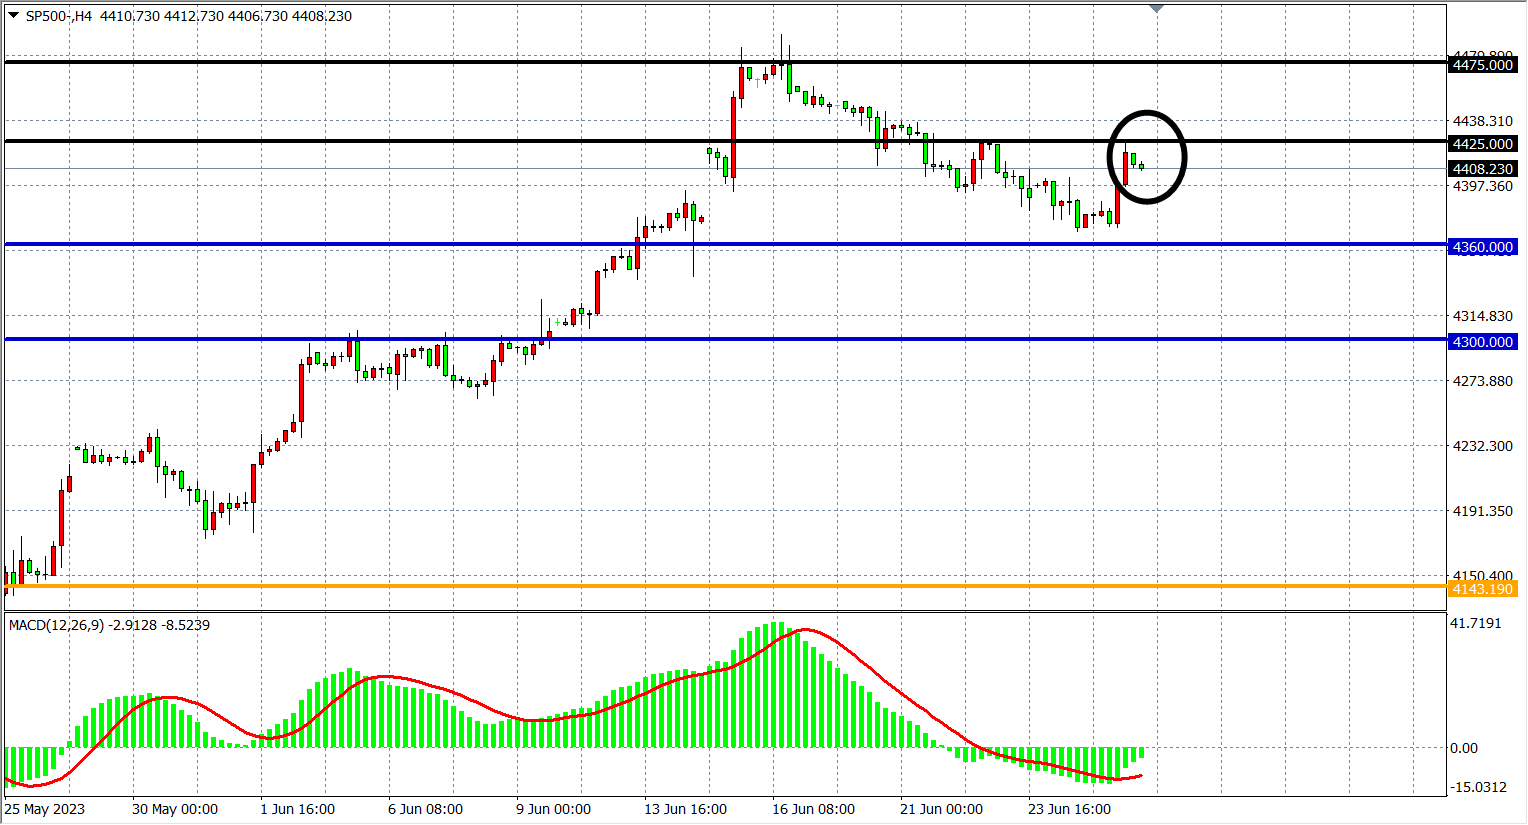Click the 9 Jun 00:00 time label
1528x825 pixels.
point(553,809)
